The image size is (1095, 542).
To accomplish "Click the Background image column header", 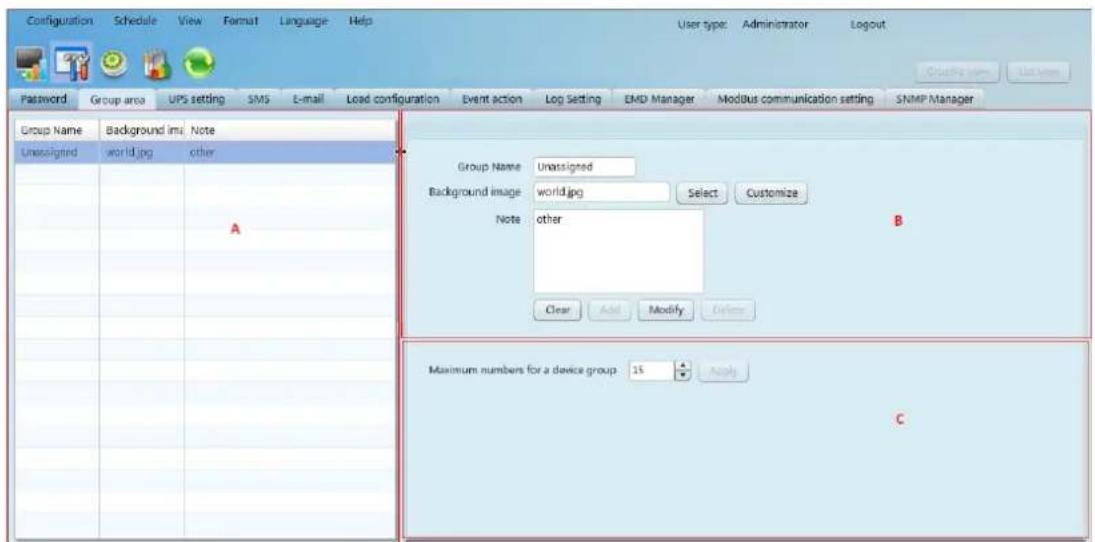I will click(142, 130).
